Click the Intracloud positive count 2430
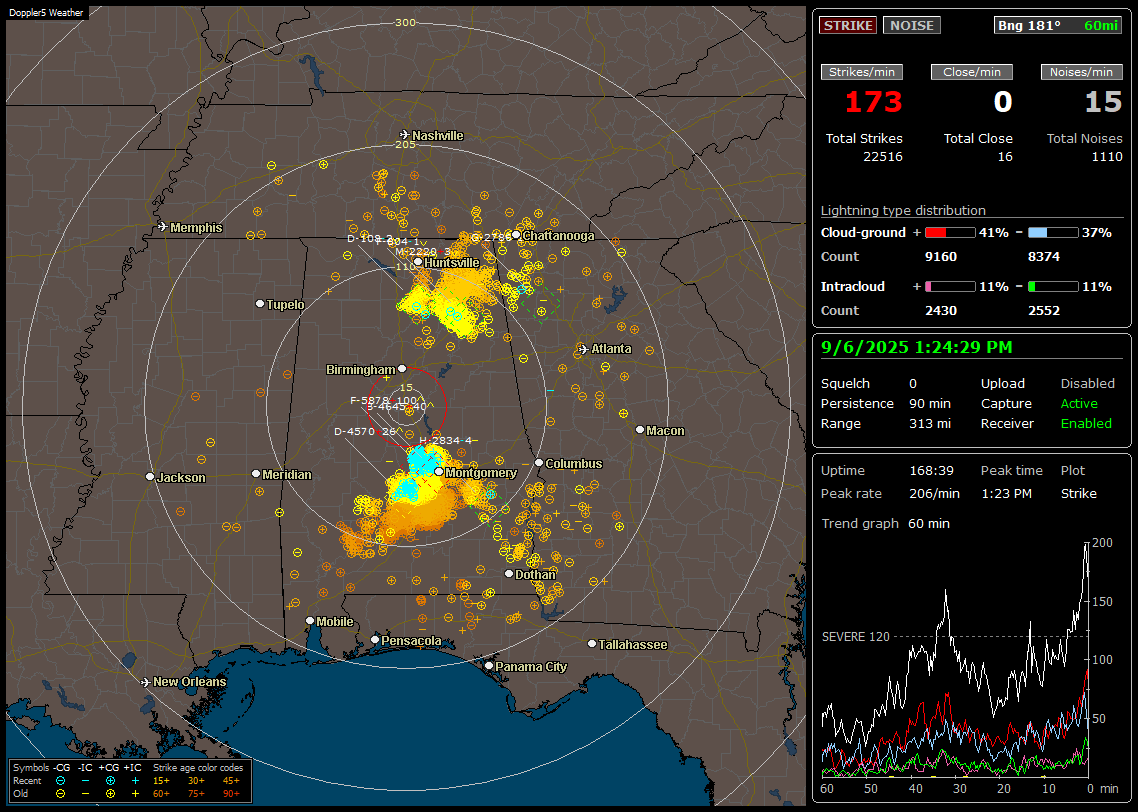Viewport: 1138px width, 812px height. click(941, 311)
